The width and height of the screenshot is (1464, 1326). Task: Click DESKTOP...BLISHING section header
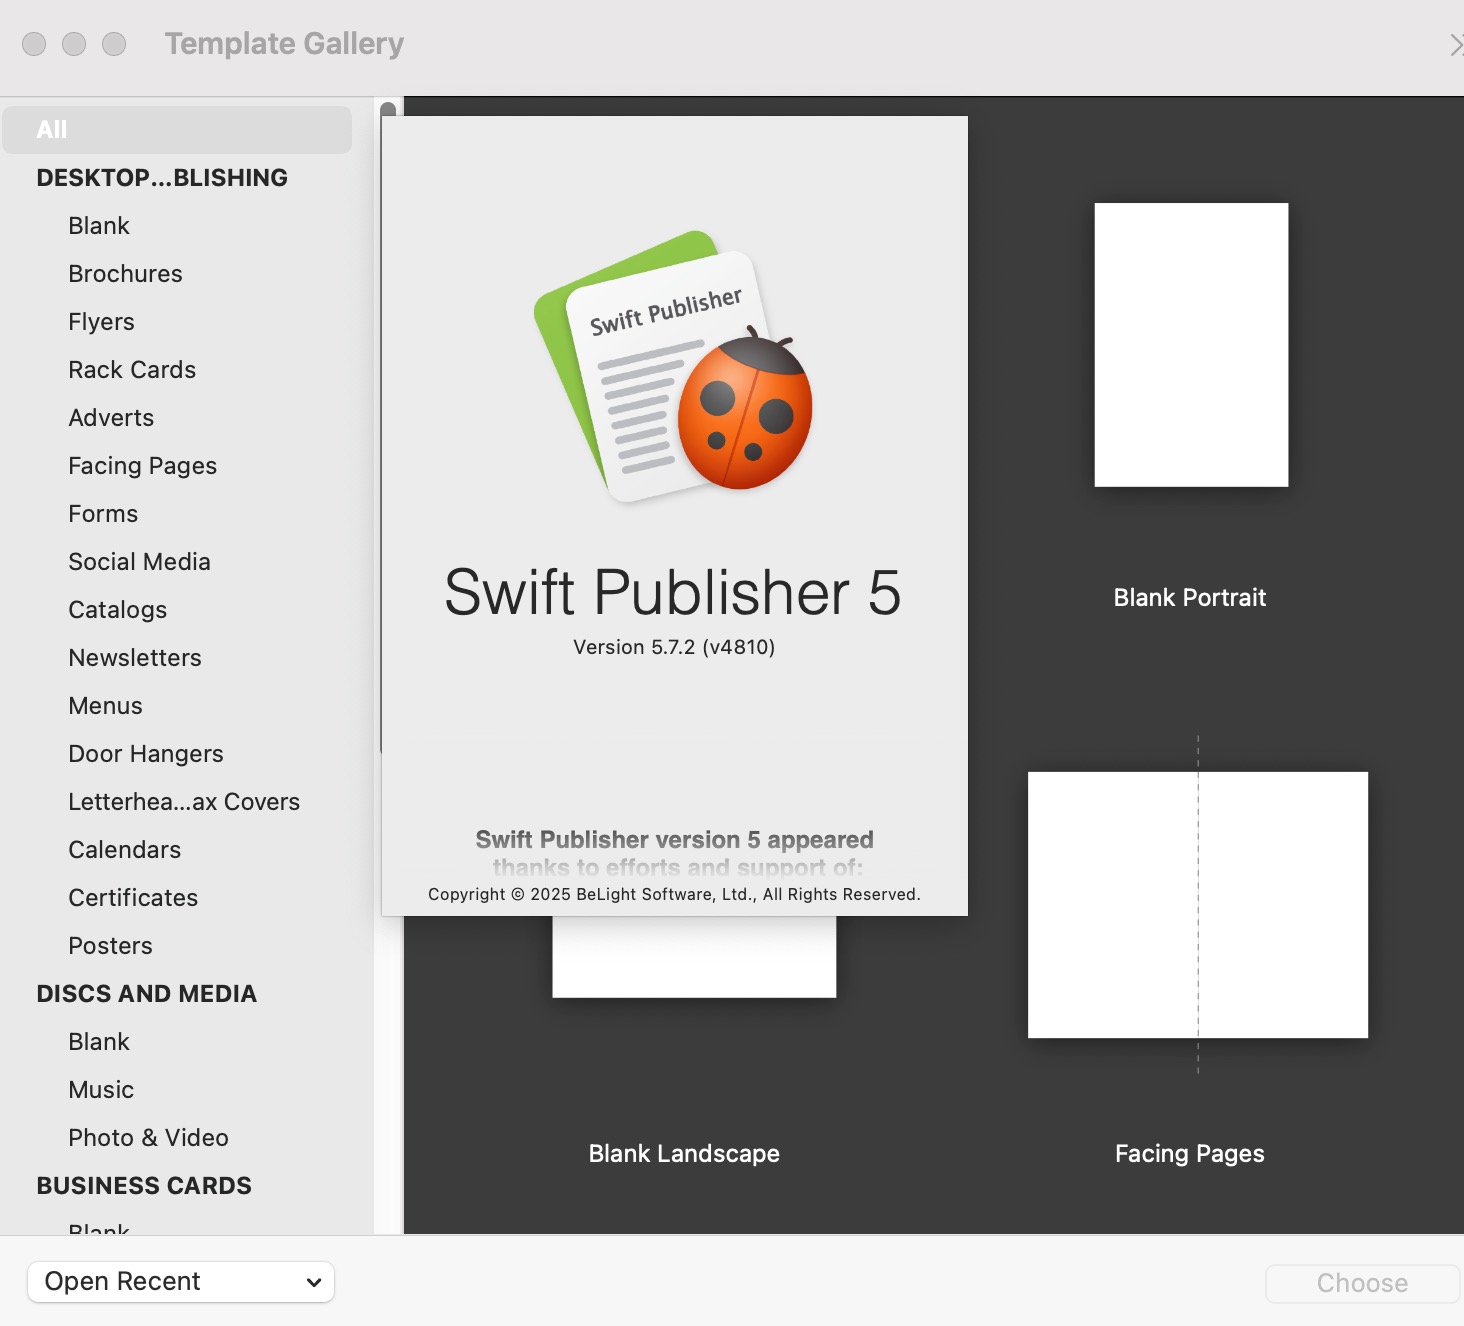click(162, 178)
